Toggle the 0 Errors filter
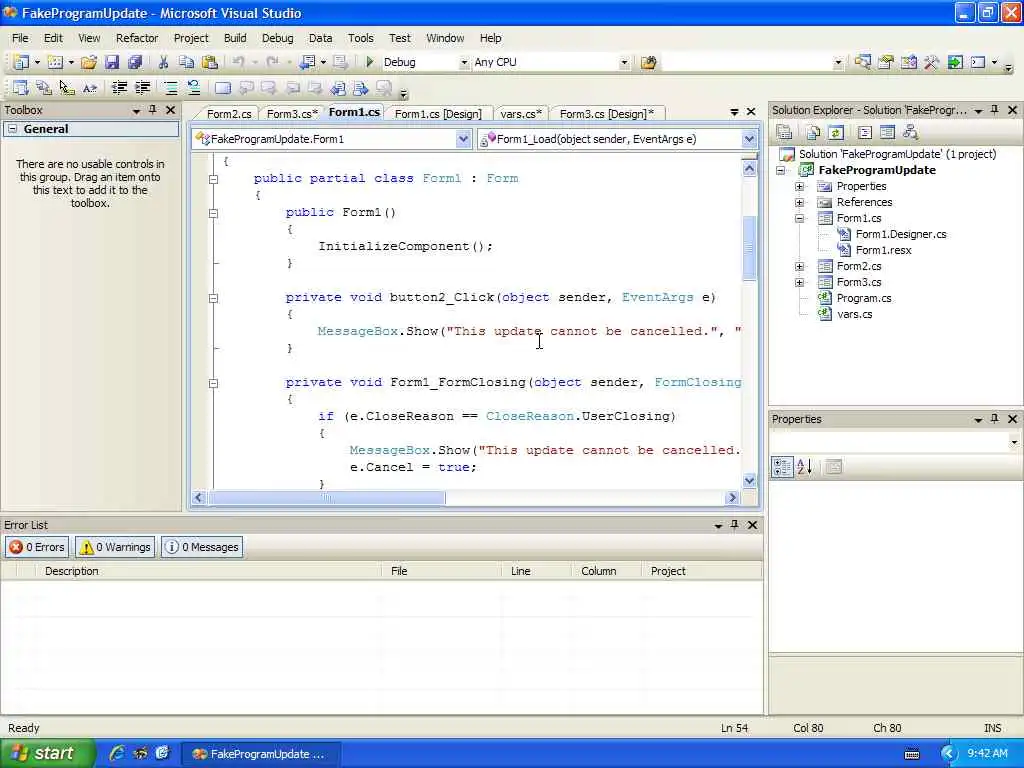Image resolution: width=1024 pixels, height=768 pixels. click(37, 547)
